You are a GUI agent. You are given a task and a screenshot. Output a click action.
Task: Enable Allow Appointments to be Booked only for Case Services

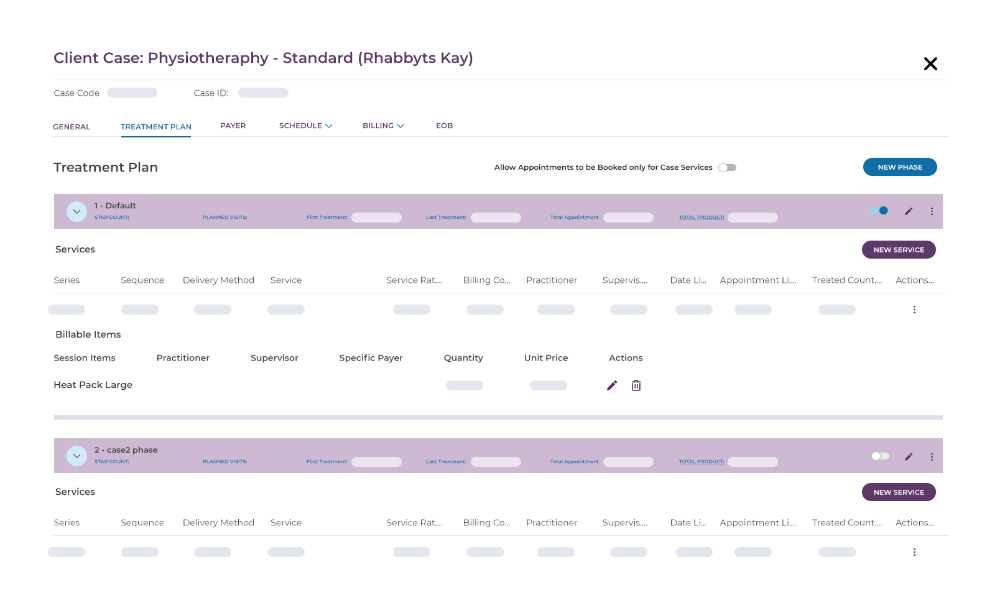(x=727, y=167)
